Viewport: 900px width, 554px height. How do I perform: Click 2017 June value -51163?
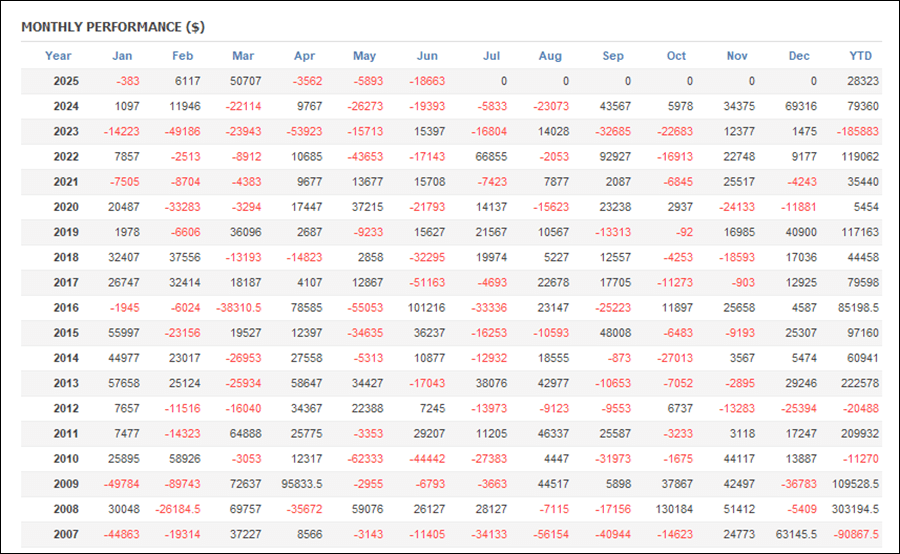pyautogui.click(x=427, y=282)
